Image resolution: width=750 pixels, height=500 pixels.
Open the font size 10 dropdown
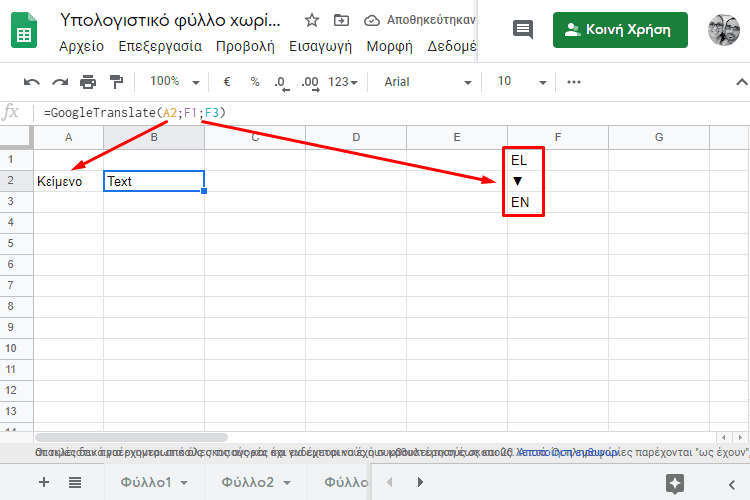pyautogui.click(x=522, y=82)
